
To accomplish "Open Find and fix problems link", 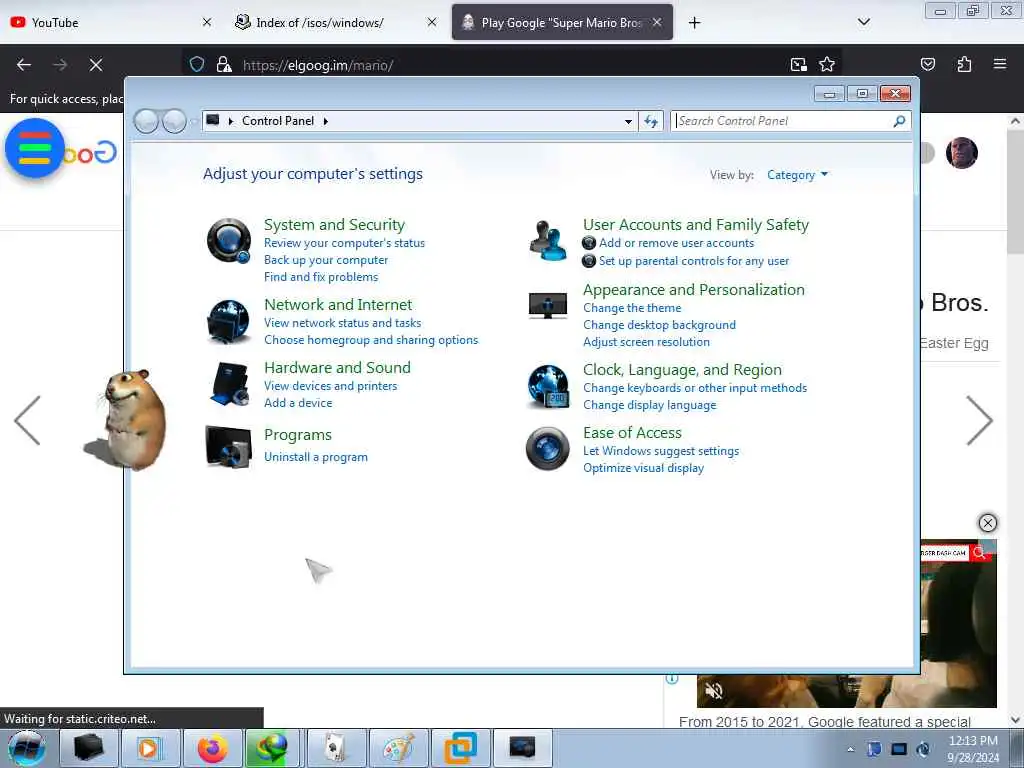I will tap(321, 277).
